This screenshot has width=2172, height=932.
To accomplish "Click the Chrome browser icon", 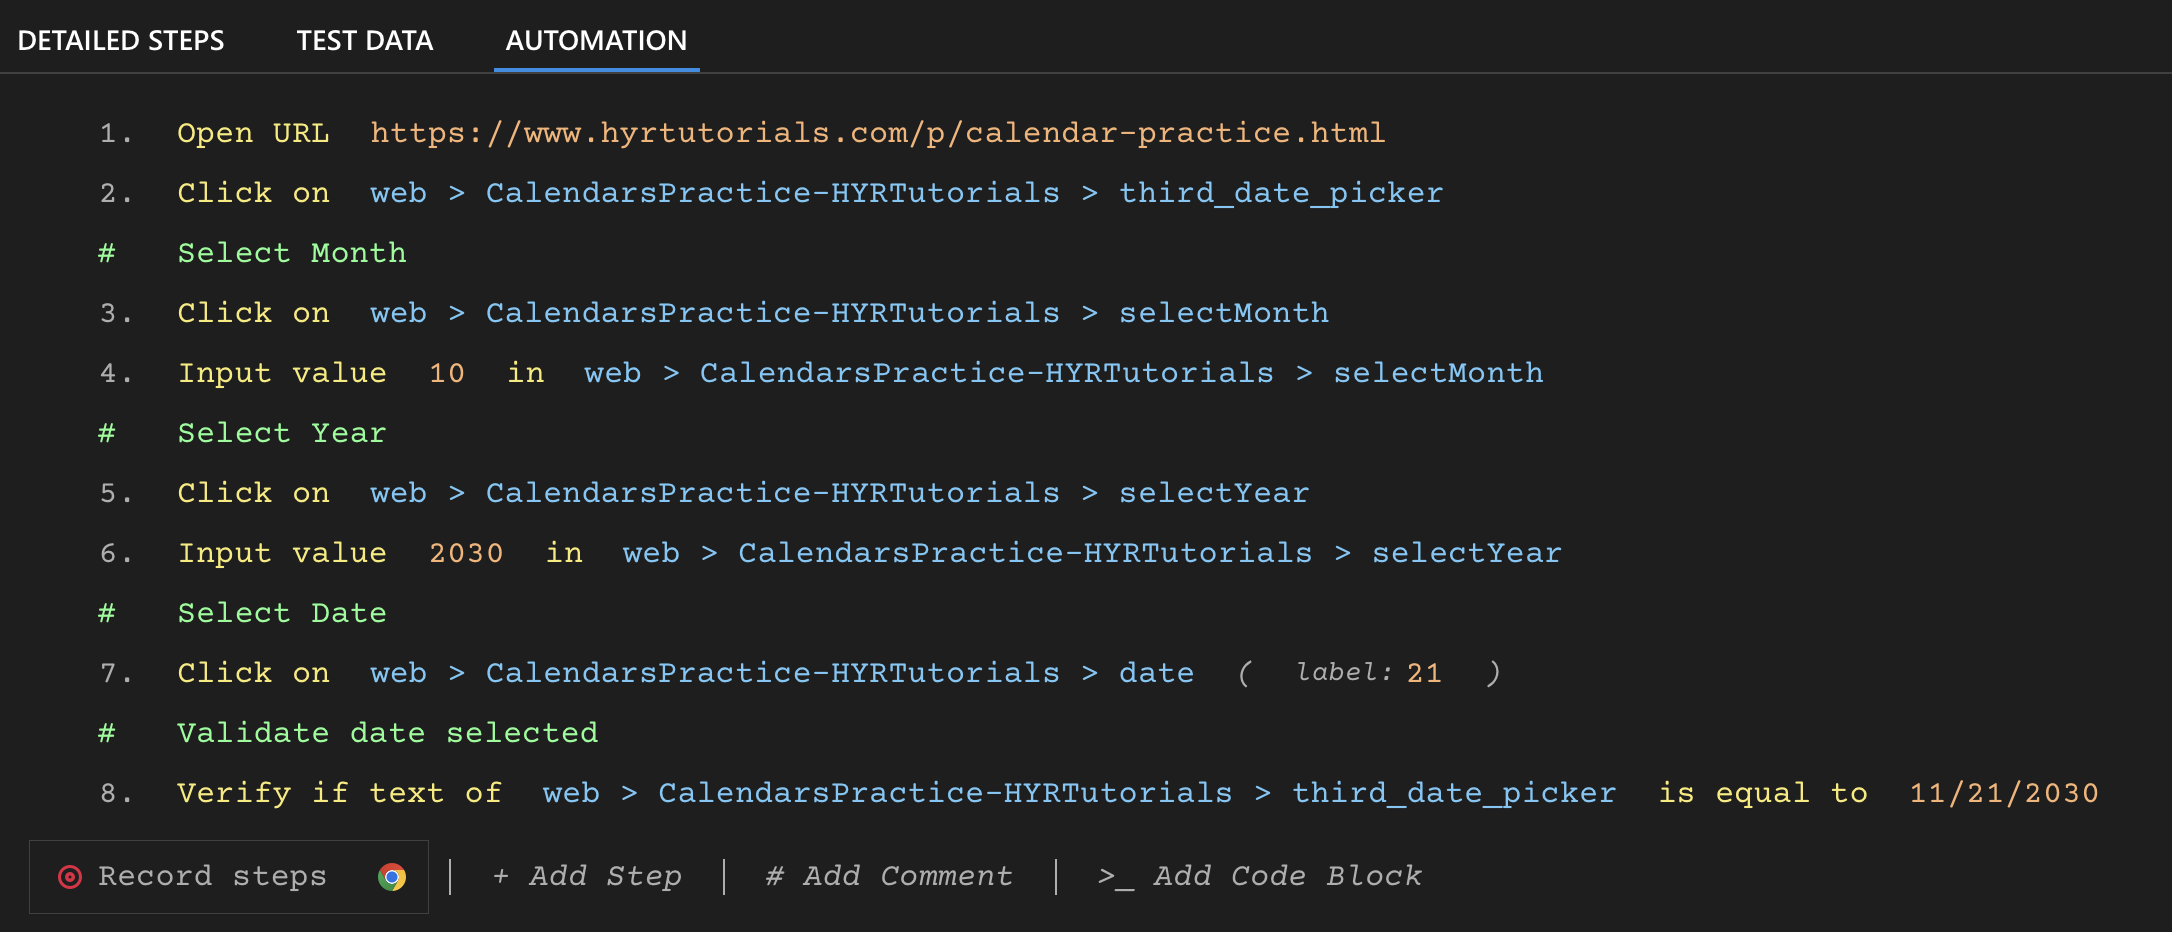I will tap(392, 877).
